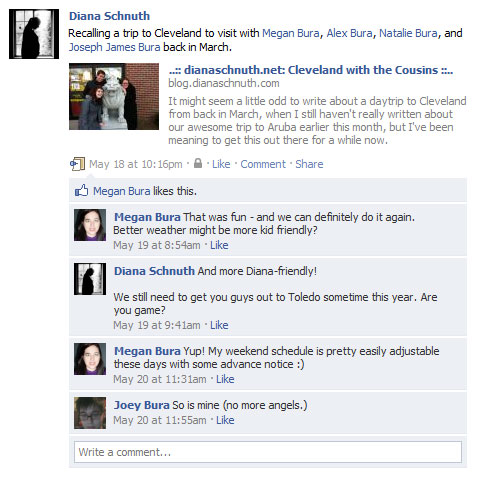This screenshot has height=477, width=477.
Task: Open Joseph James Bura profile link
Action: coord(114,47)
